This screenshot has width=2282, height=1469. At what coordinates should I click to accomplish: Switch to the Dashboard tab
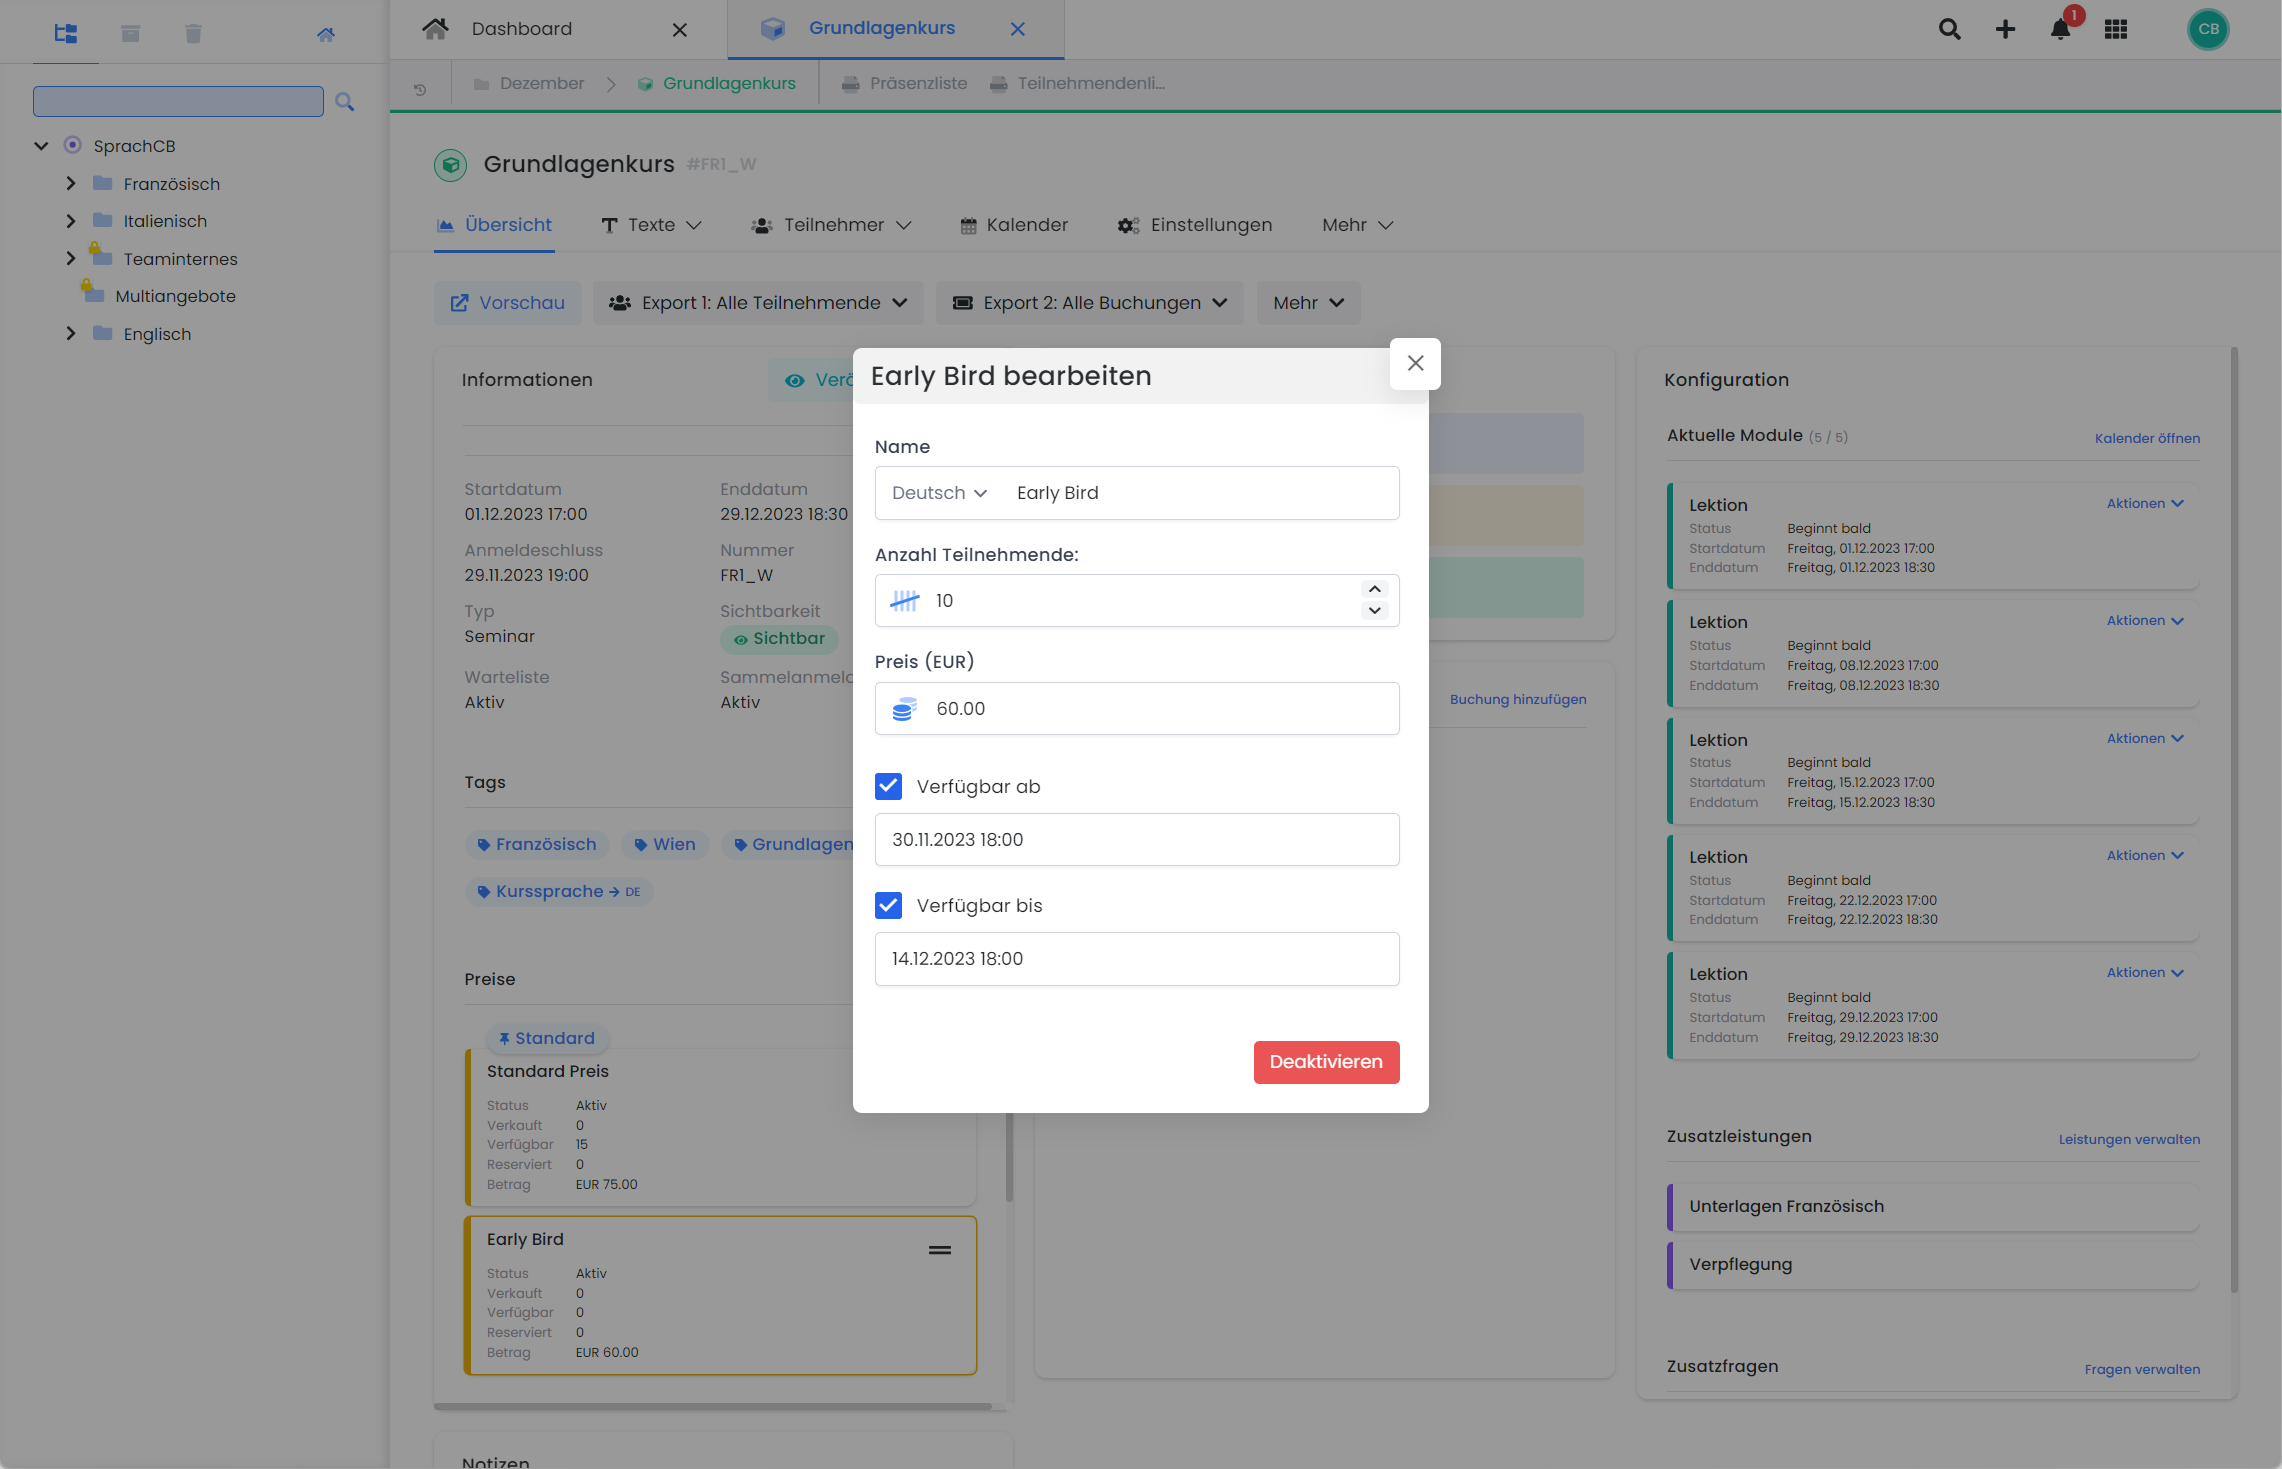click(522, 28)
